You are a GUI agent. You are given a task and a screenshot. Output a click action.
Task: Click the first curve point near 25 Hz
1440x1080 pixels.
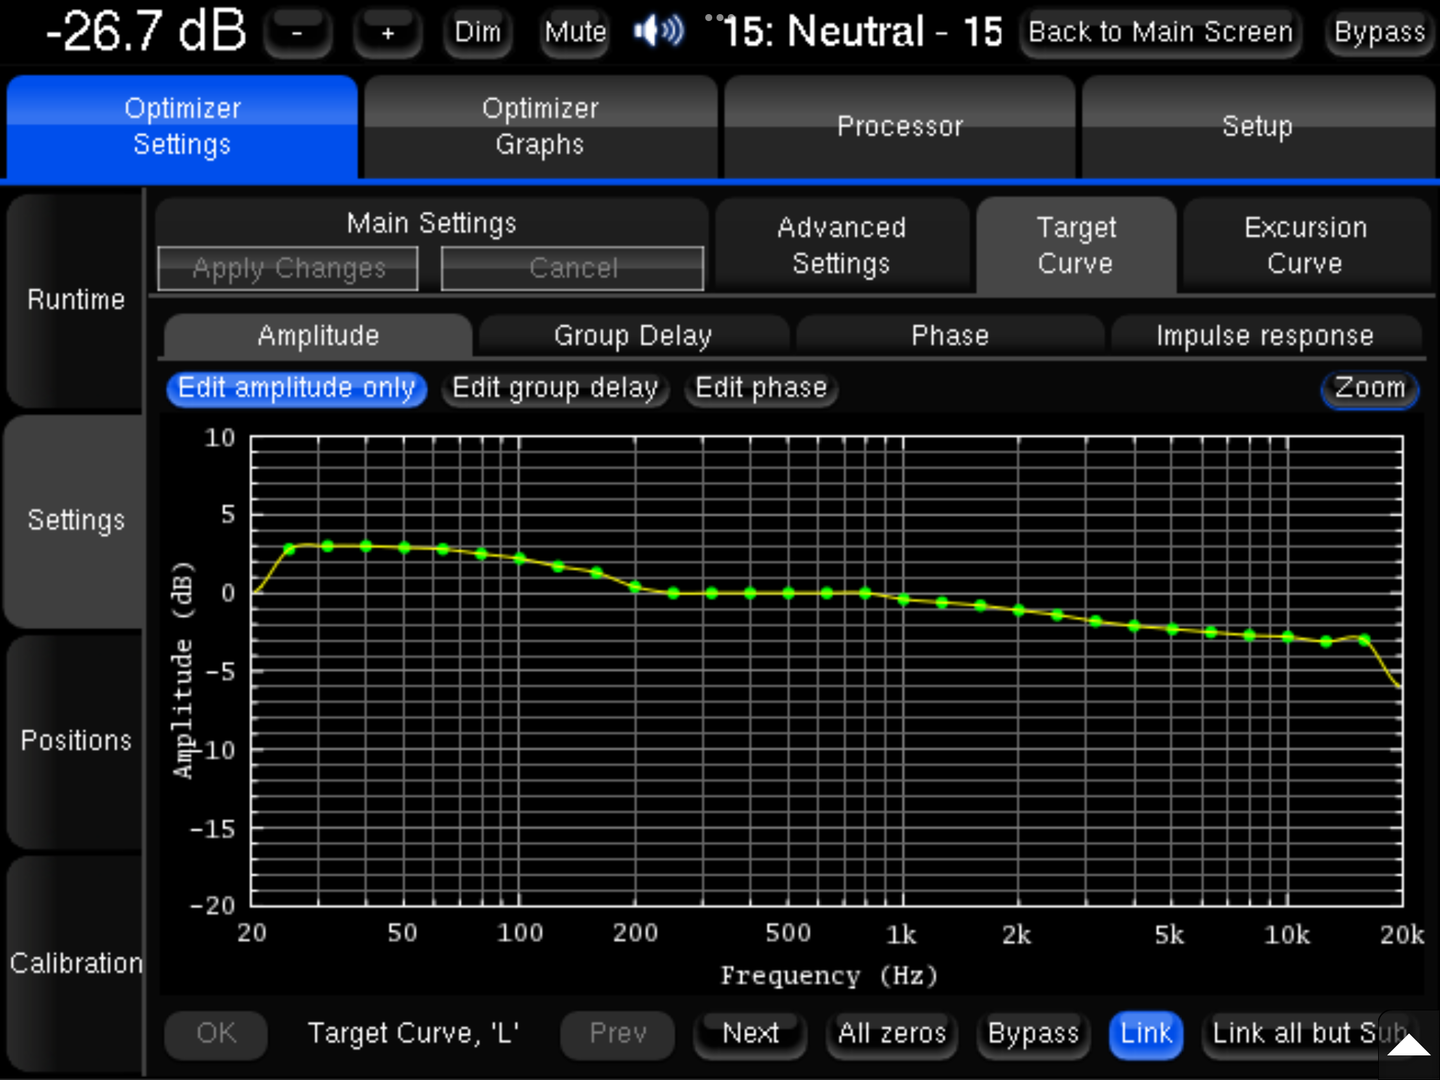click(x=289, y=549)
